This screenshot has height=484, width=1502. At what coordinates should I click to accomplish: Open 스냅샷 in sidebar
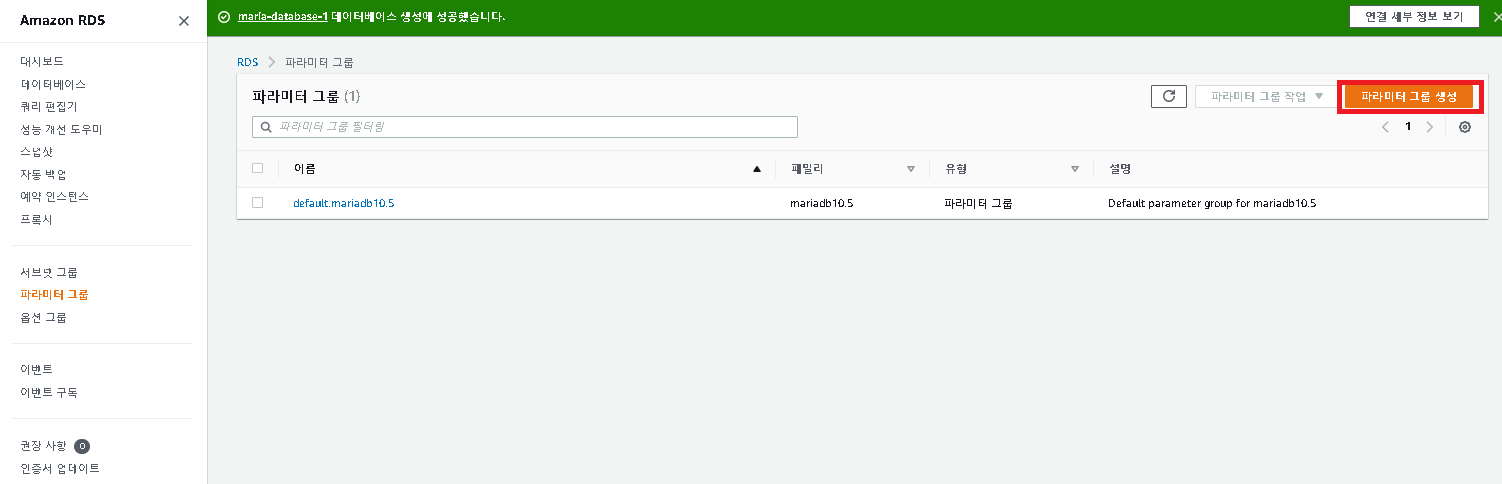click(36, 152)
